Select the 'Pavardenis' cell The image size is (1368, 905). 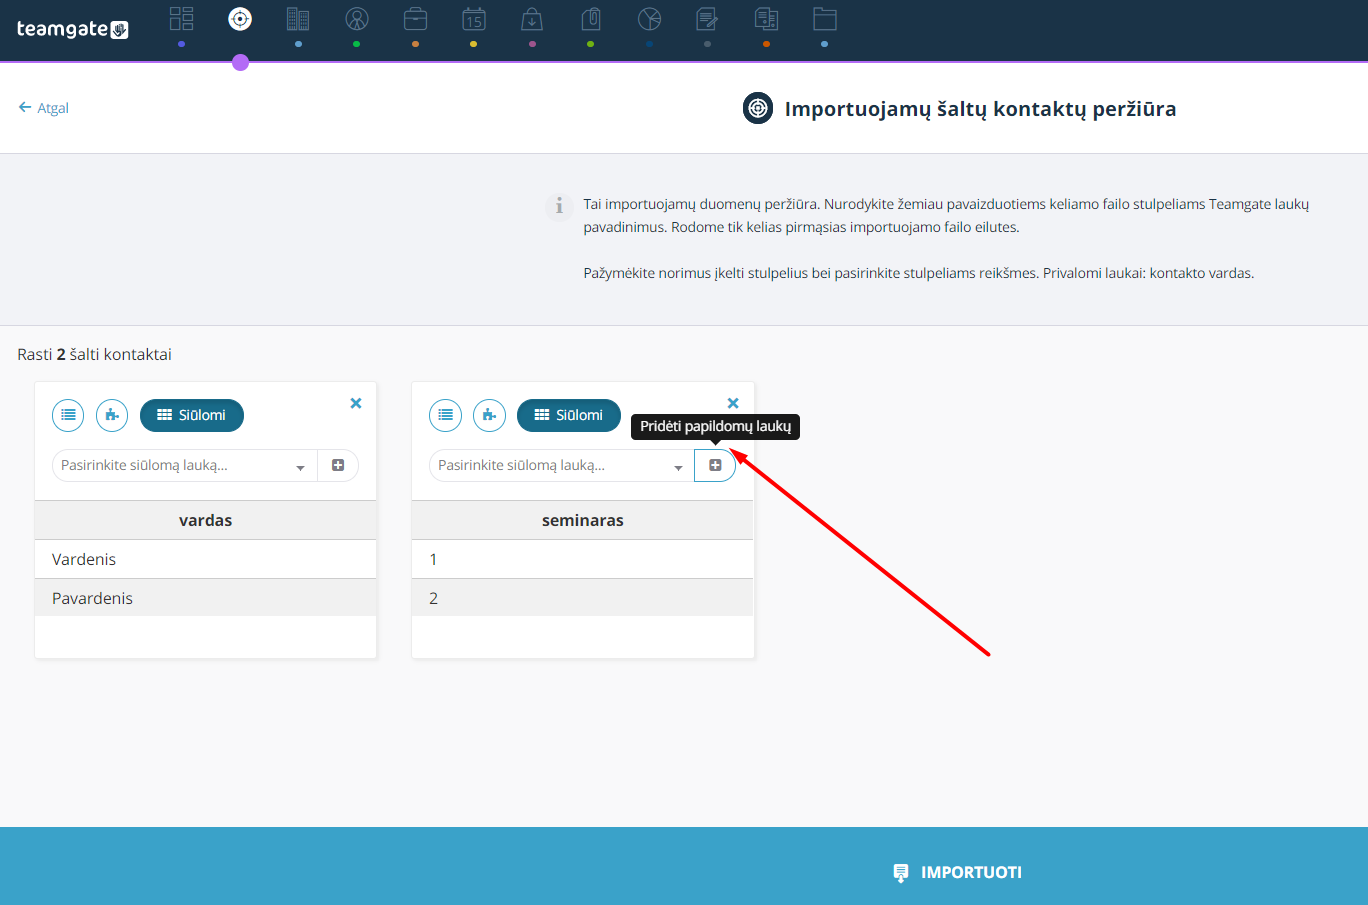(x=206, y=598)
